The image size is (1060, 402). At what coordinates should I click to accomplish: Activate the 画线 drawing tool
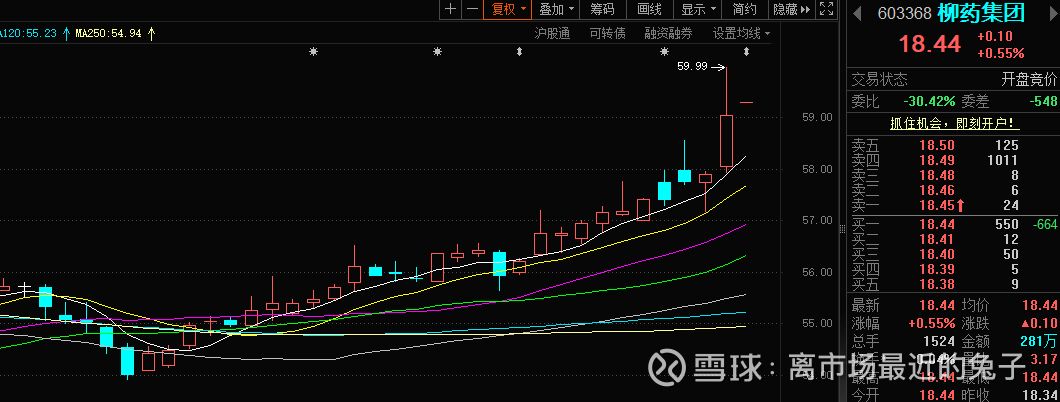click(x=649, y=9)
